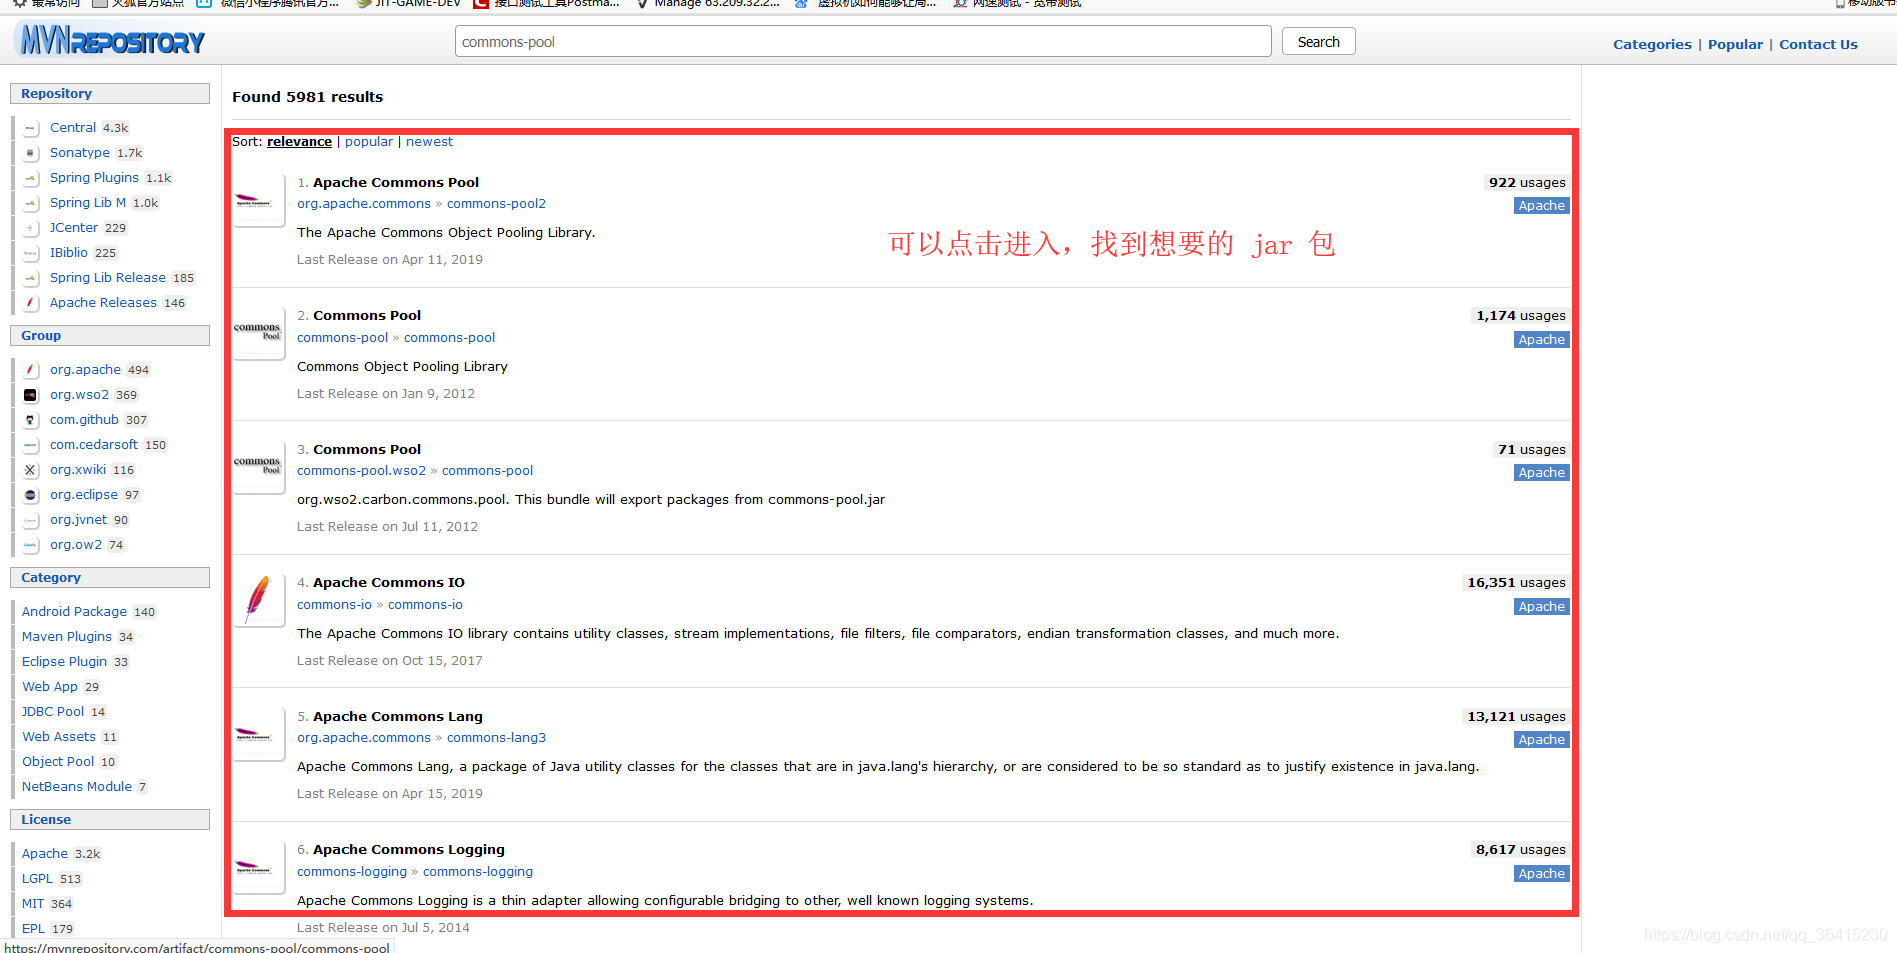Click the org.apache.commons link under Commons Pool
The image size is (1897, 953).
[x=364, y=204]
